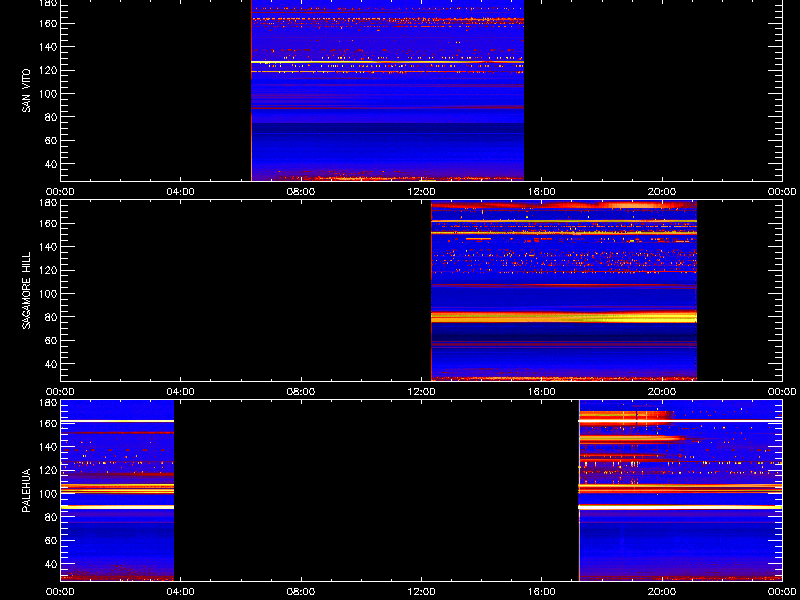800x600 pixels.
Task: Click the 20:00 time label under the Palehua plot
Action: click(x=662, y=592)
